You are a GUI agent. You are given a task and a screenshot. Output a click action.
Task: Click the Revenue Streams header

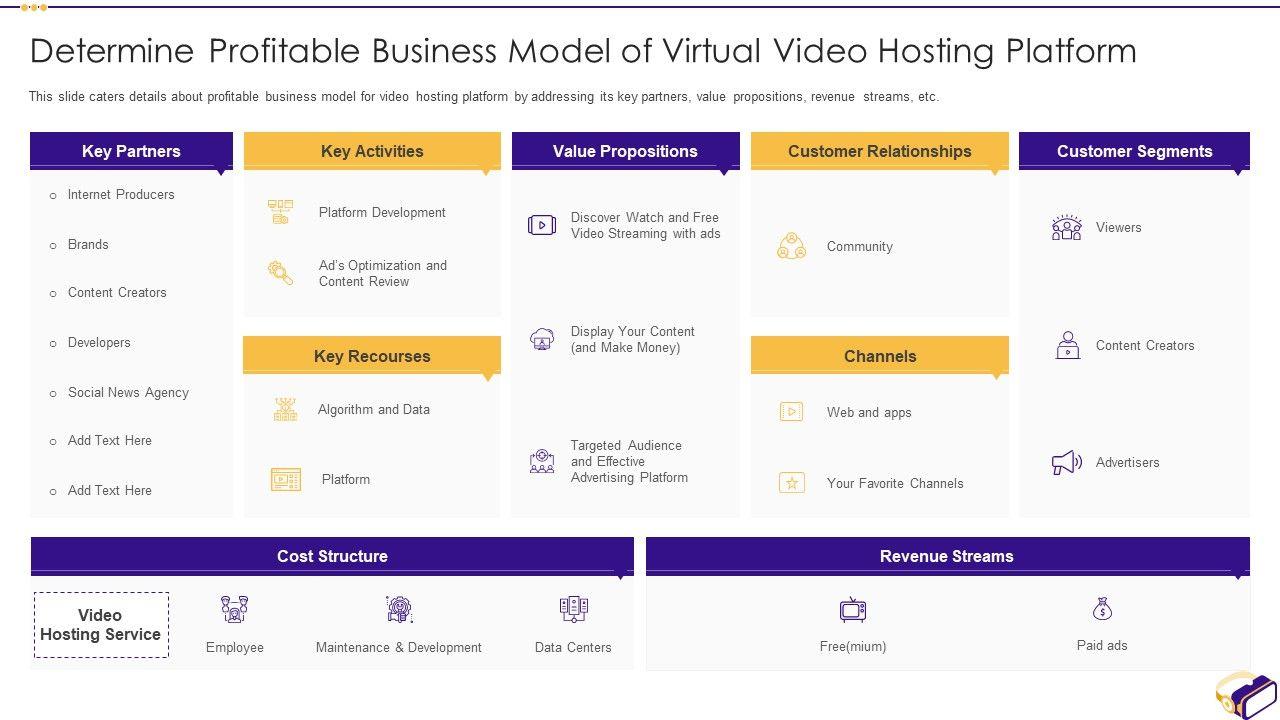(x=947, y=556)
